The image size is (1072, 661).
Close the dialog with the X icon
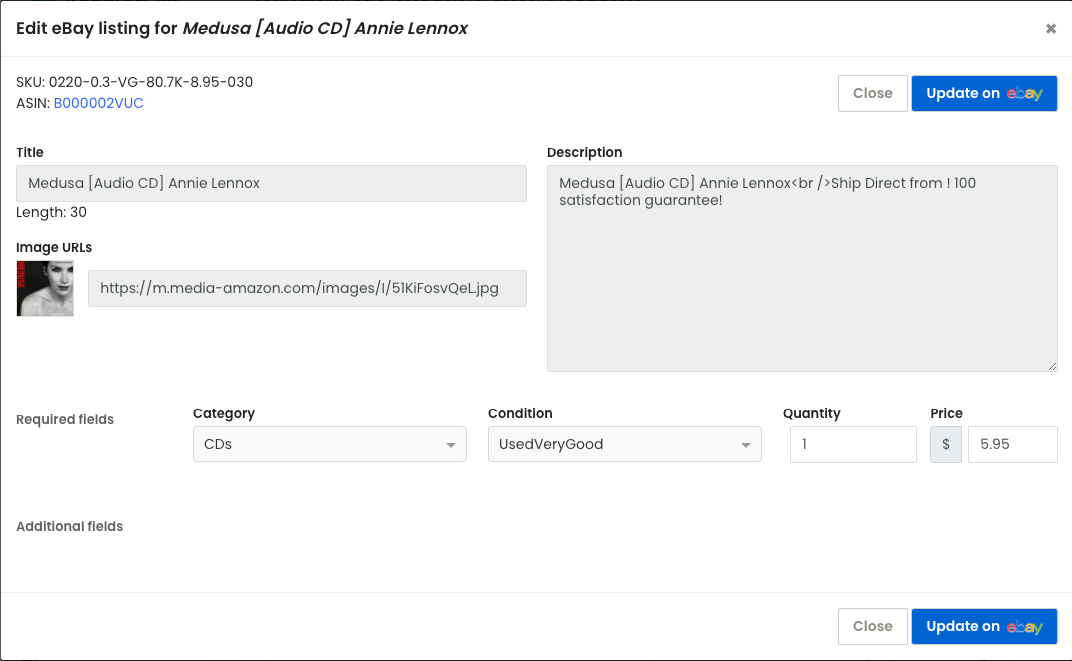[1051, 29]
